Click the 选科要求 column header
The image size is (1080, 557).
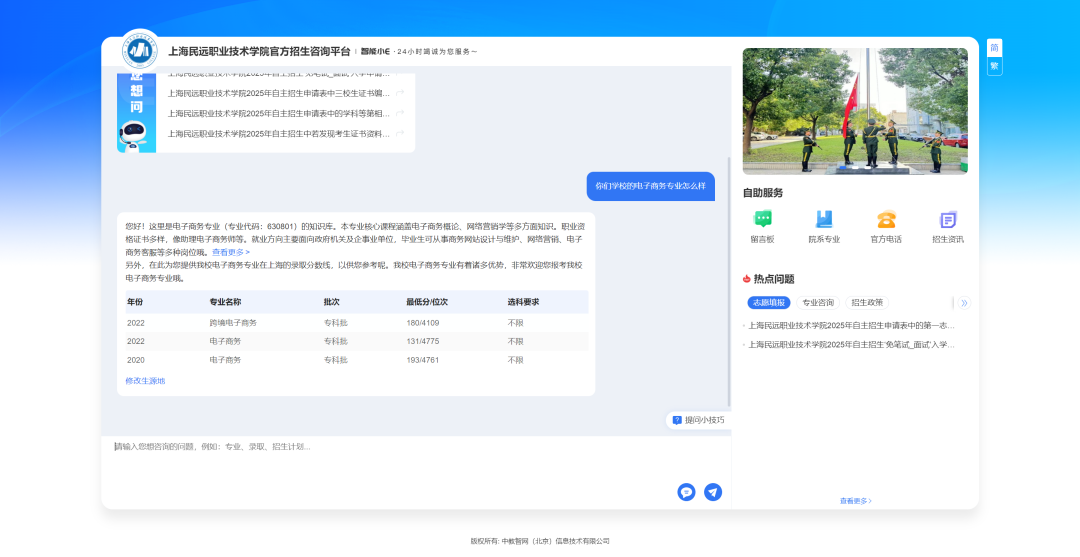(523, 302)
